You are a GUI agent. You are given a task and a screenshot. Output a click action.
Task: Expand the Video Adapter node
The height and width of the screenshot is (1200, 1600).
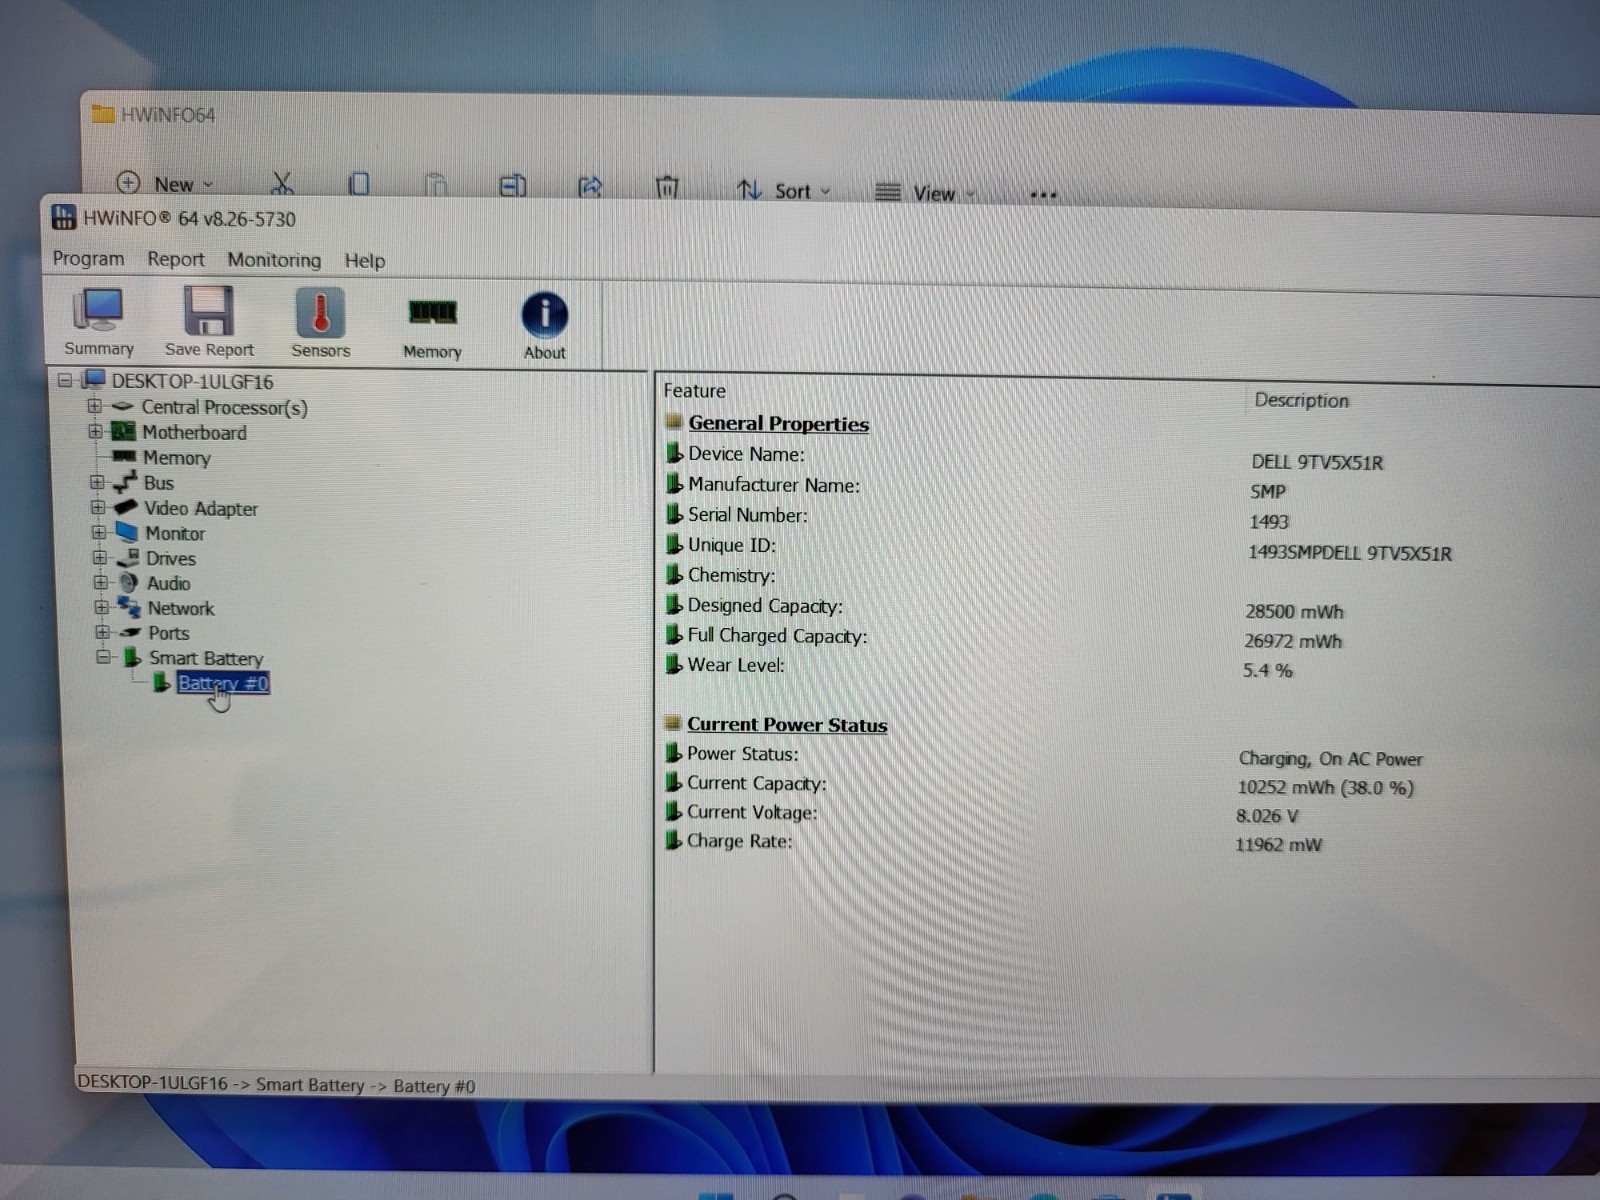coord(98,507)
